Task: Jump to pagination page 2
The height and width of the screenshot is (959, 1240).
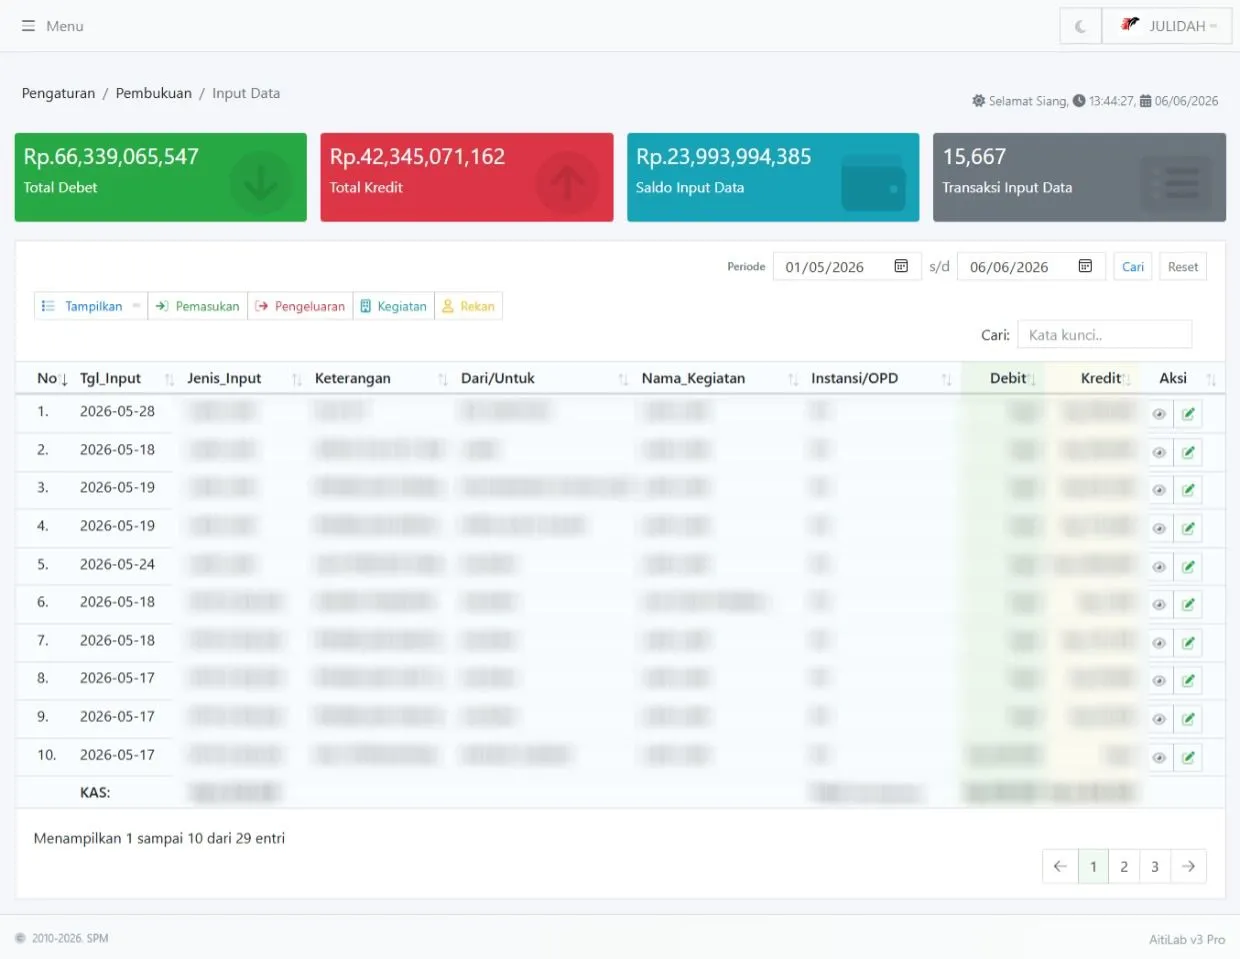Action: point(1124,866)
